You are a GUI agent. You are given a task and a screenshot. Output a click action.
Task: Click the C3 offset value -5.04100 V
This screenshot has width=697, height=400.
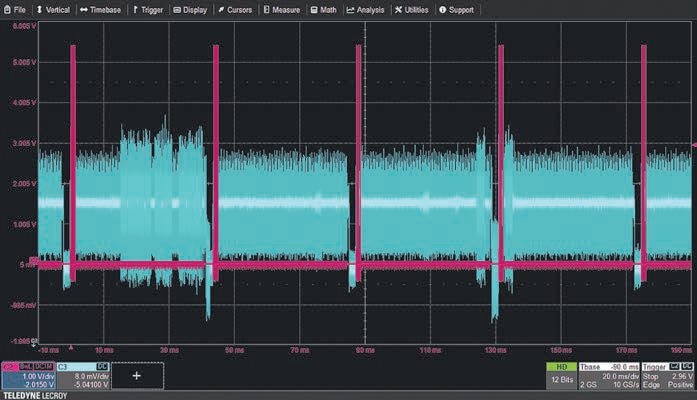(89, 384)
